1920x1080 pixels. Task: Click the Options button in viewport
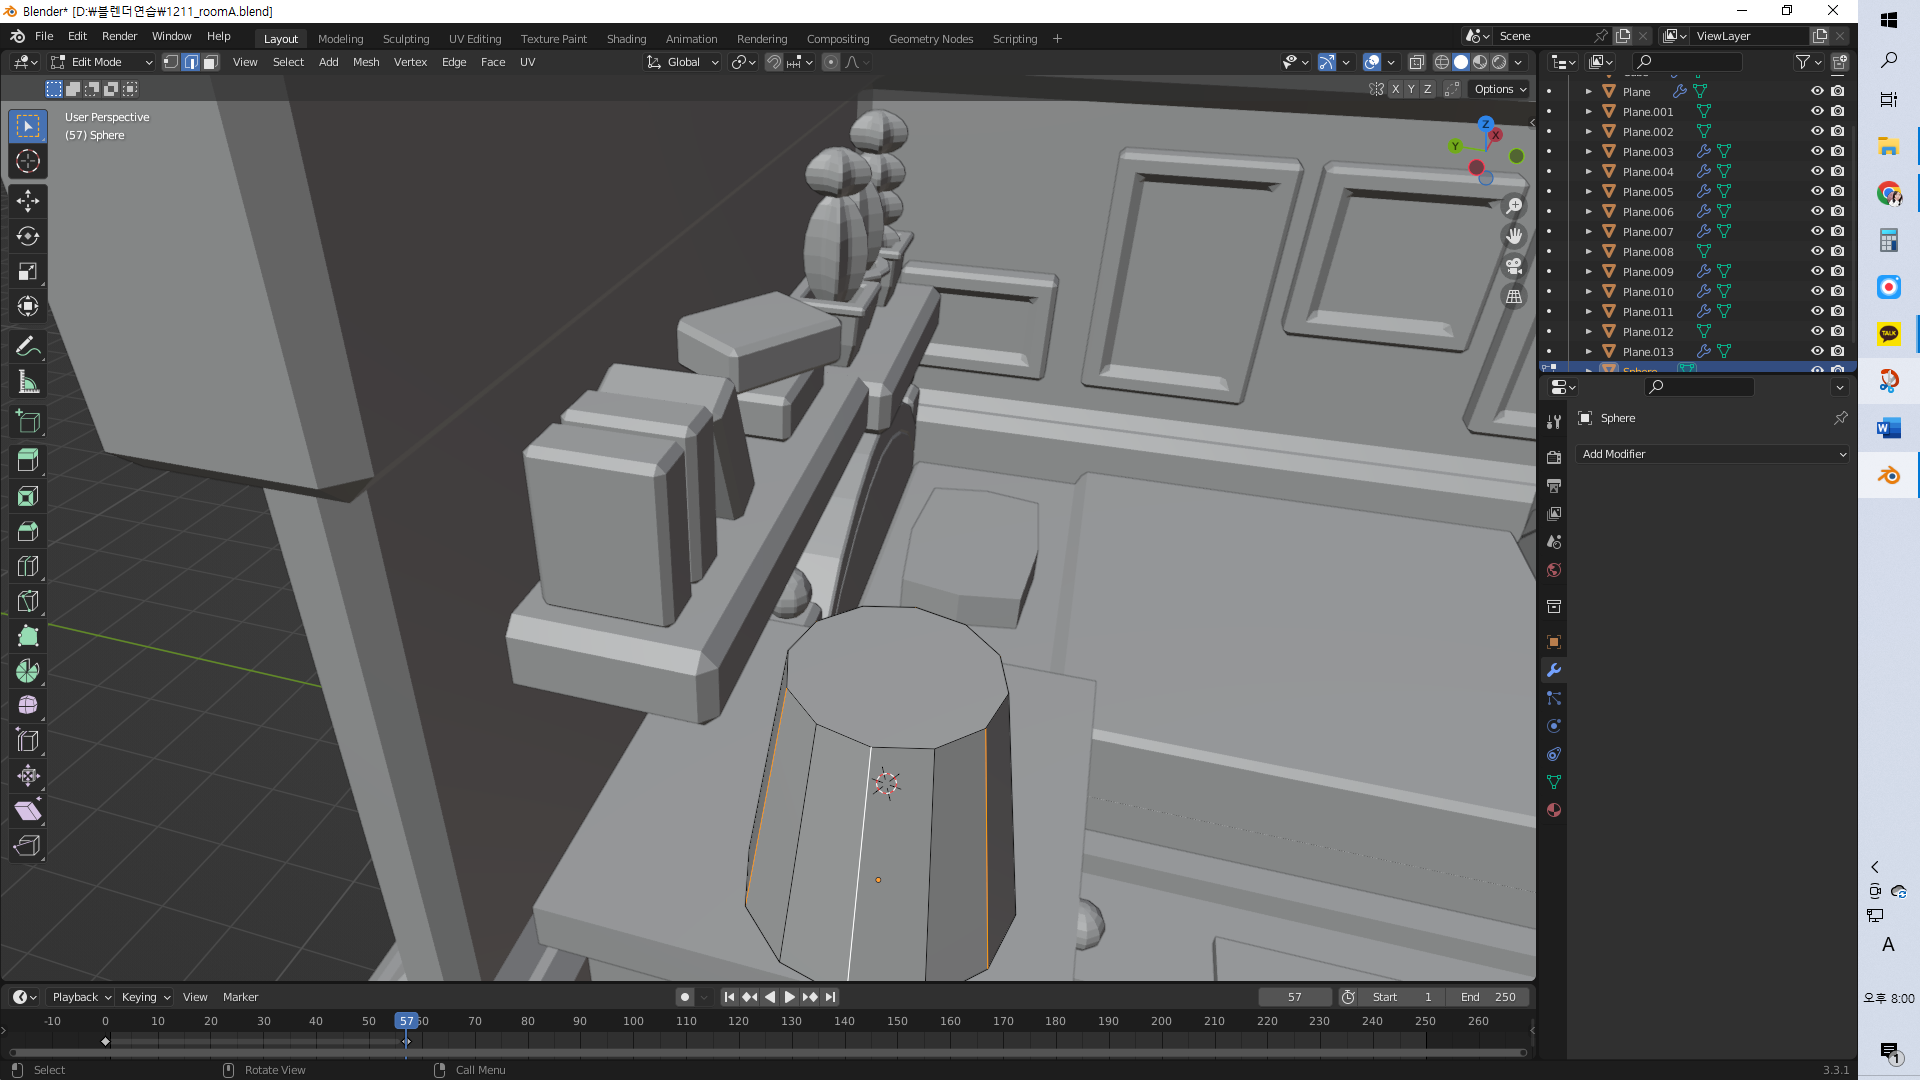tap(1500, 89)
